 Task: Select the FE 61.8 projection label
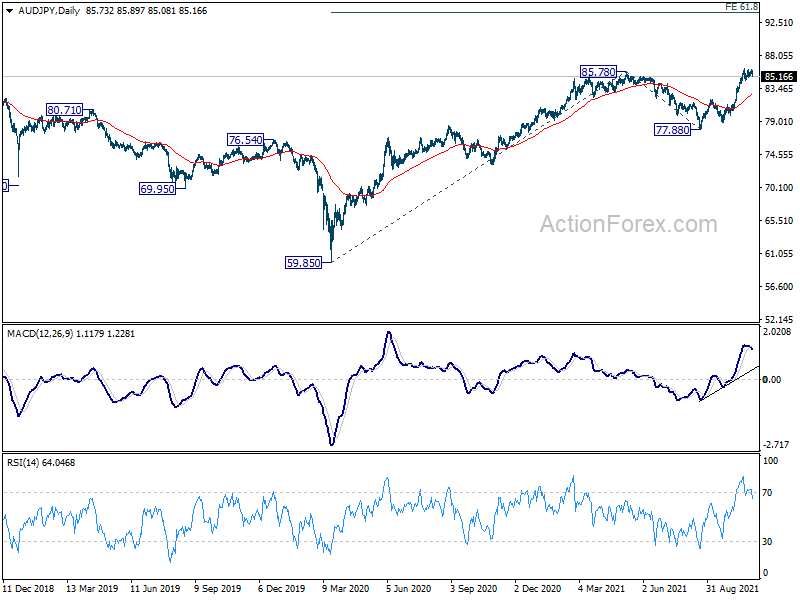[742, 7]
